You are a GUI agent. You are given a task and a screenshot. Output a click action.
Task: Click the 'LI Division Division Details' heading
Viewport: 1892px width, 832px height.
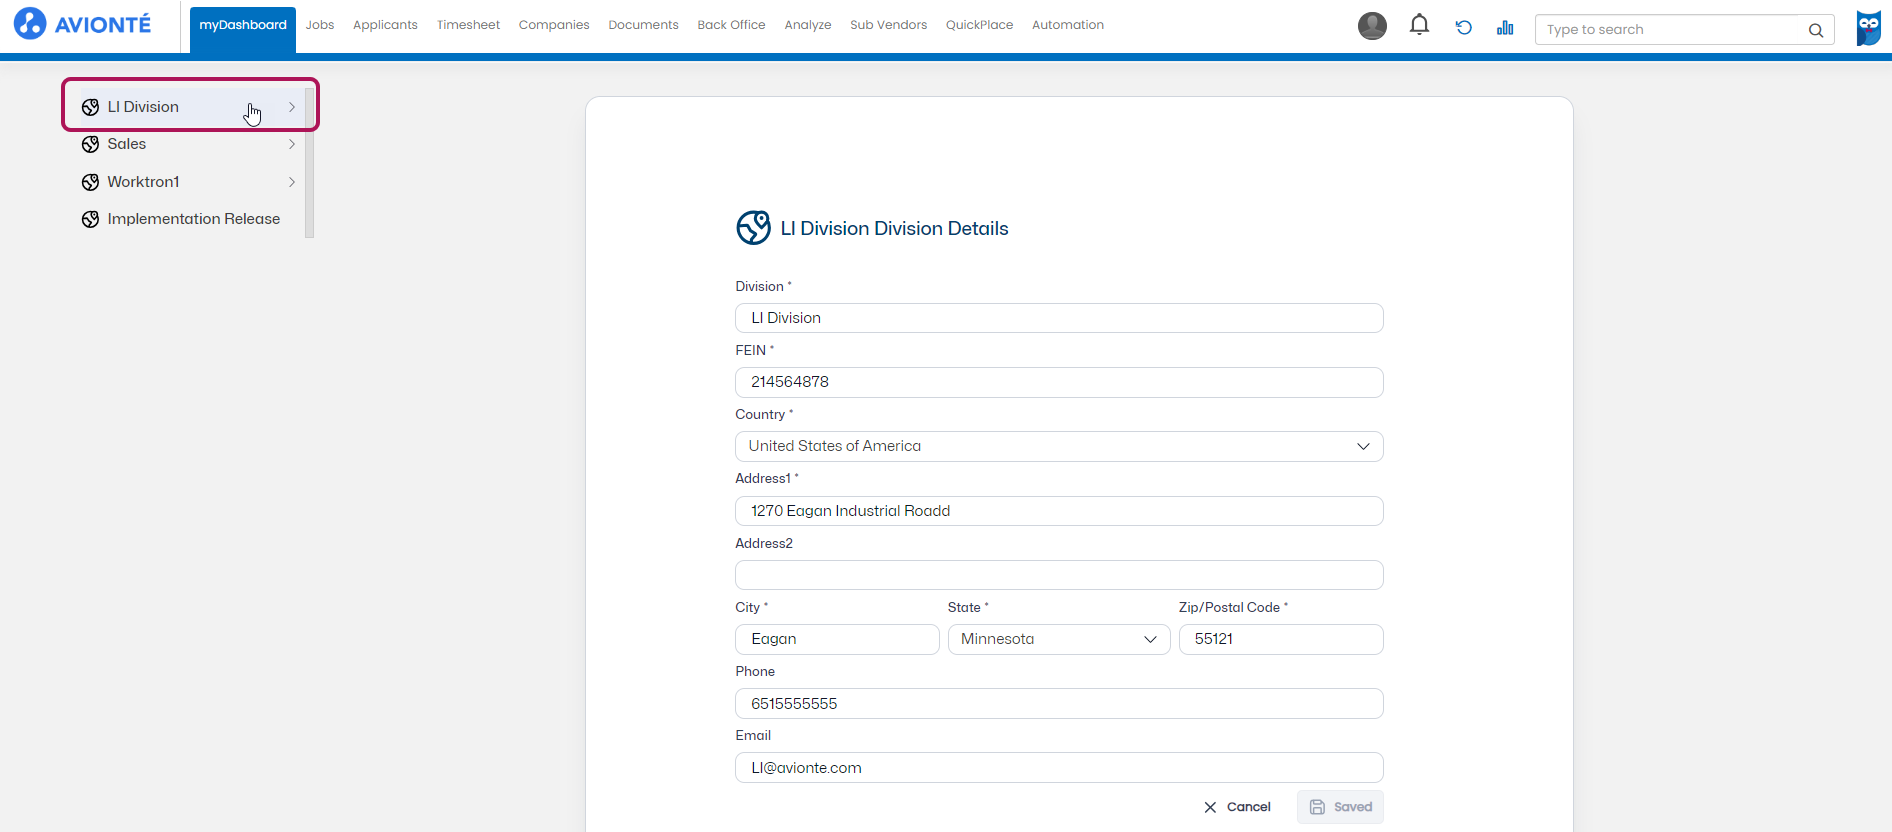894,228
